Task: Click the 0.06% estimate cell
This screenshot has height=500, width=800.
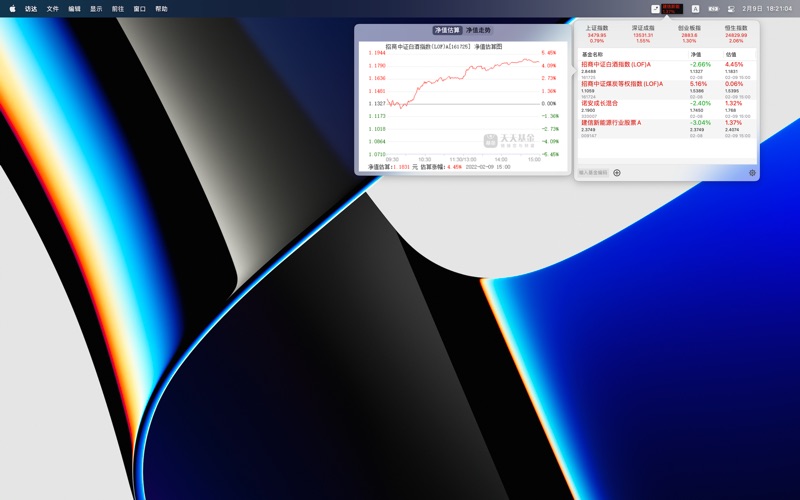Action: point(734,84)
